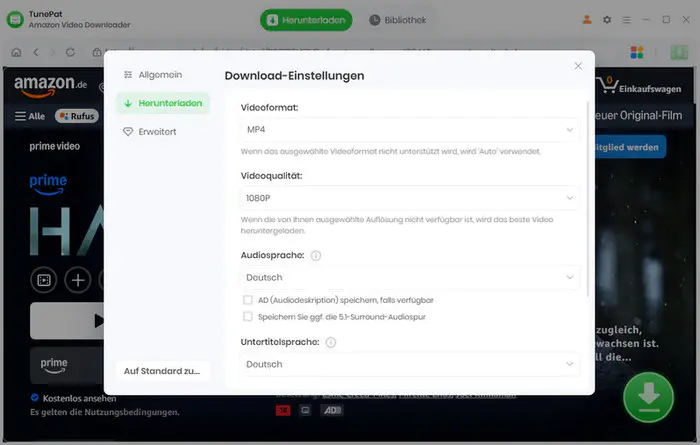Click the Audiosprache info icon
The image size is (700, 445).
point(316,255)
